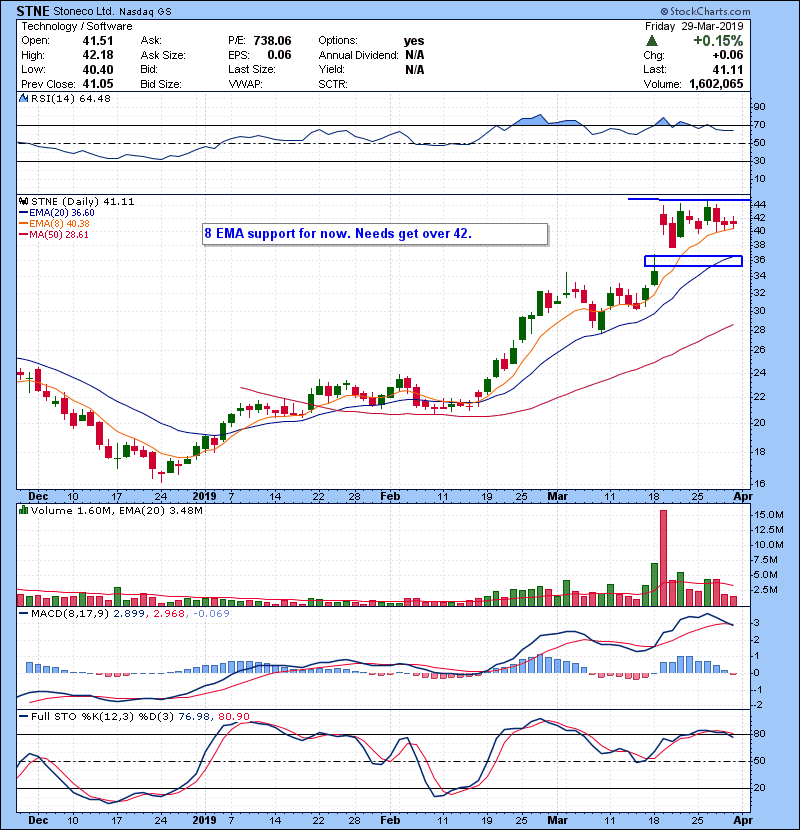Viewport: 800px width, 830px height.
Task: Click the Bid Size label
Action: (161, 84)
